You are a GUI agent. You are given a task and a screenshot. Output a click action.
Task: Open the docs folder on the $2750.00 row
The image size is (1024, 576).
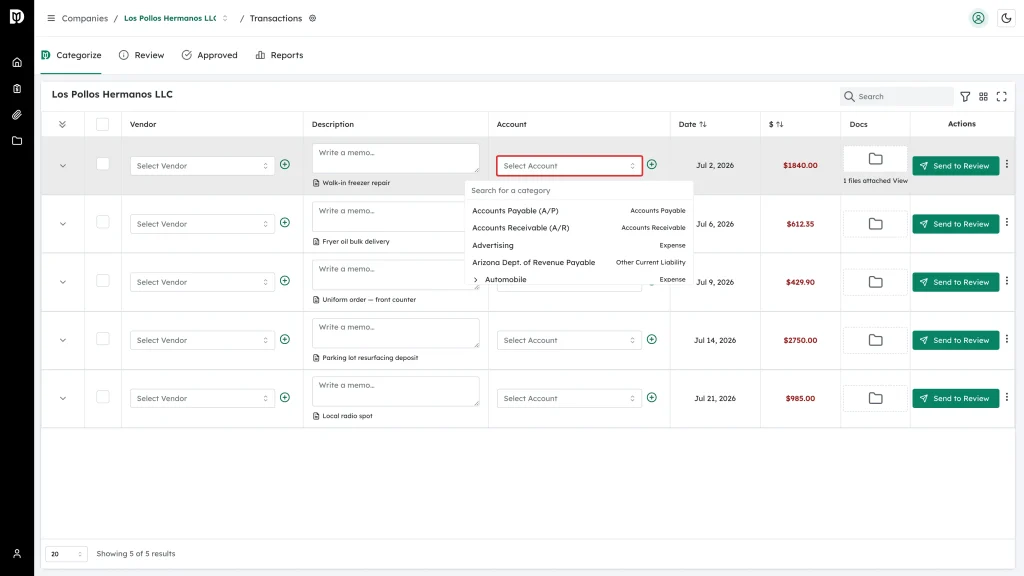(x=875, y=340)
